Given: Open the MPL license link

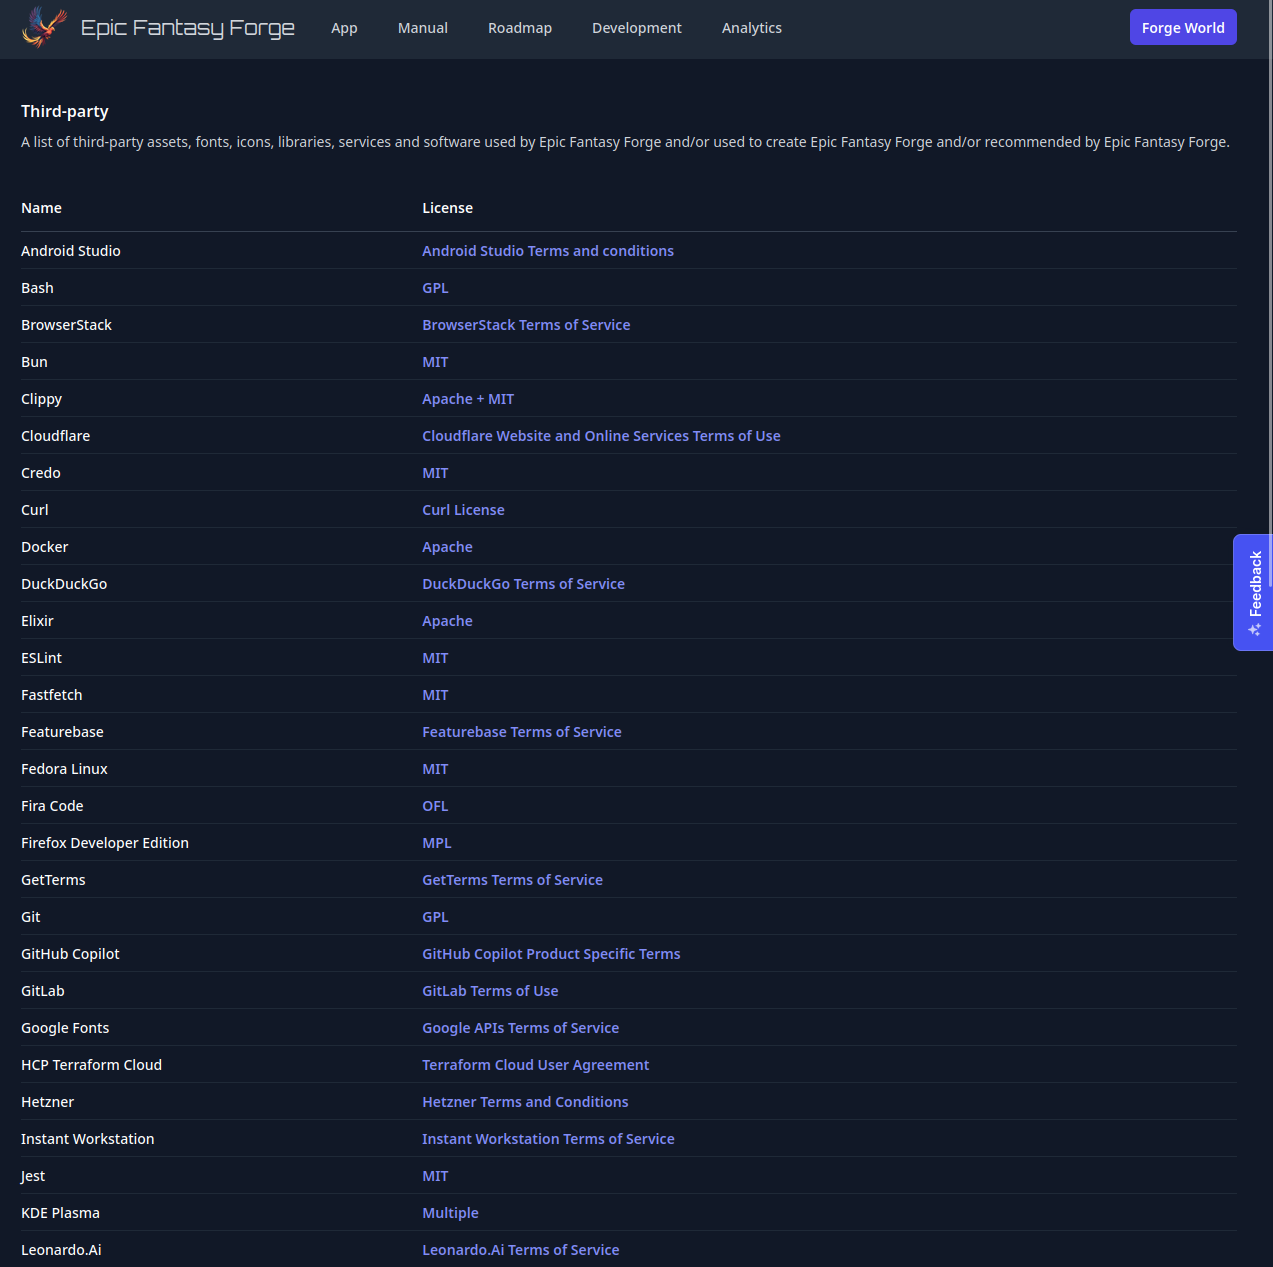Looking at the screenshot, I should [x=437, y=843].
